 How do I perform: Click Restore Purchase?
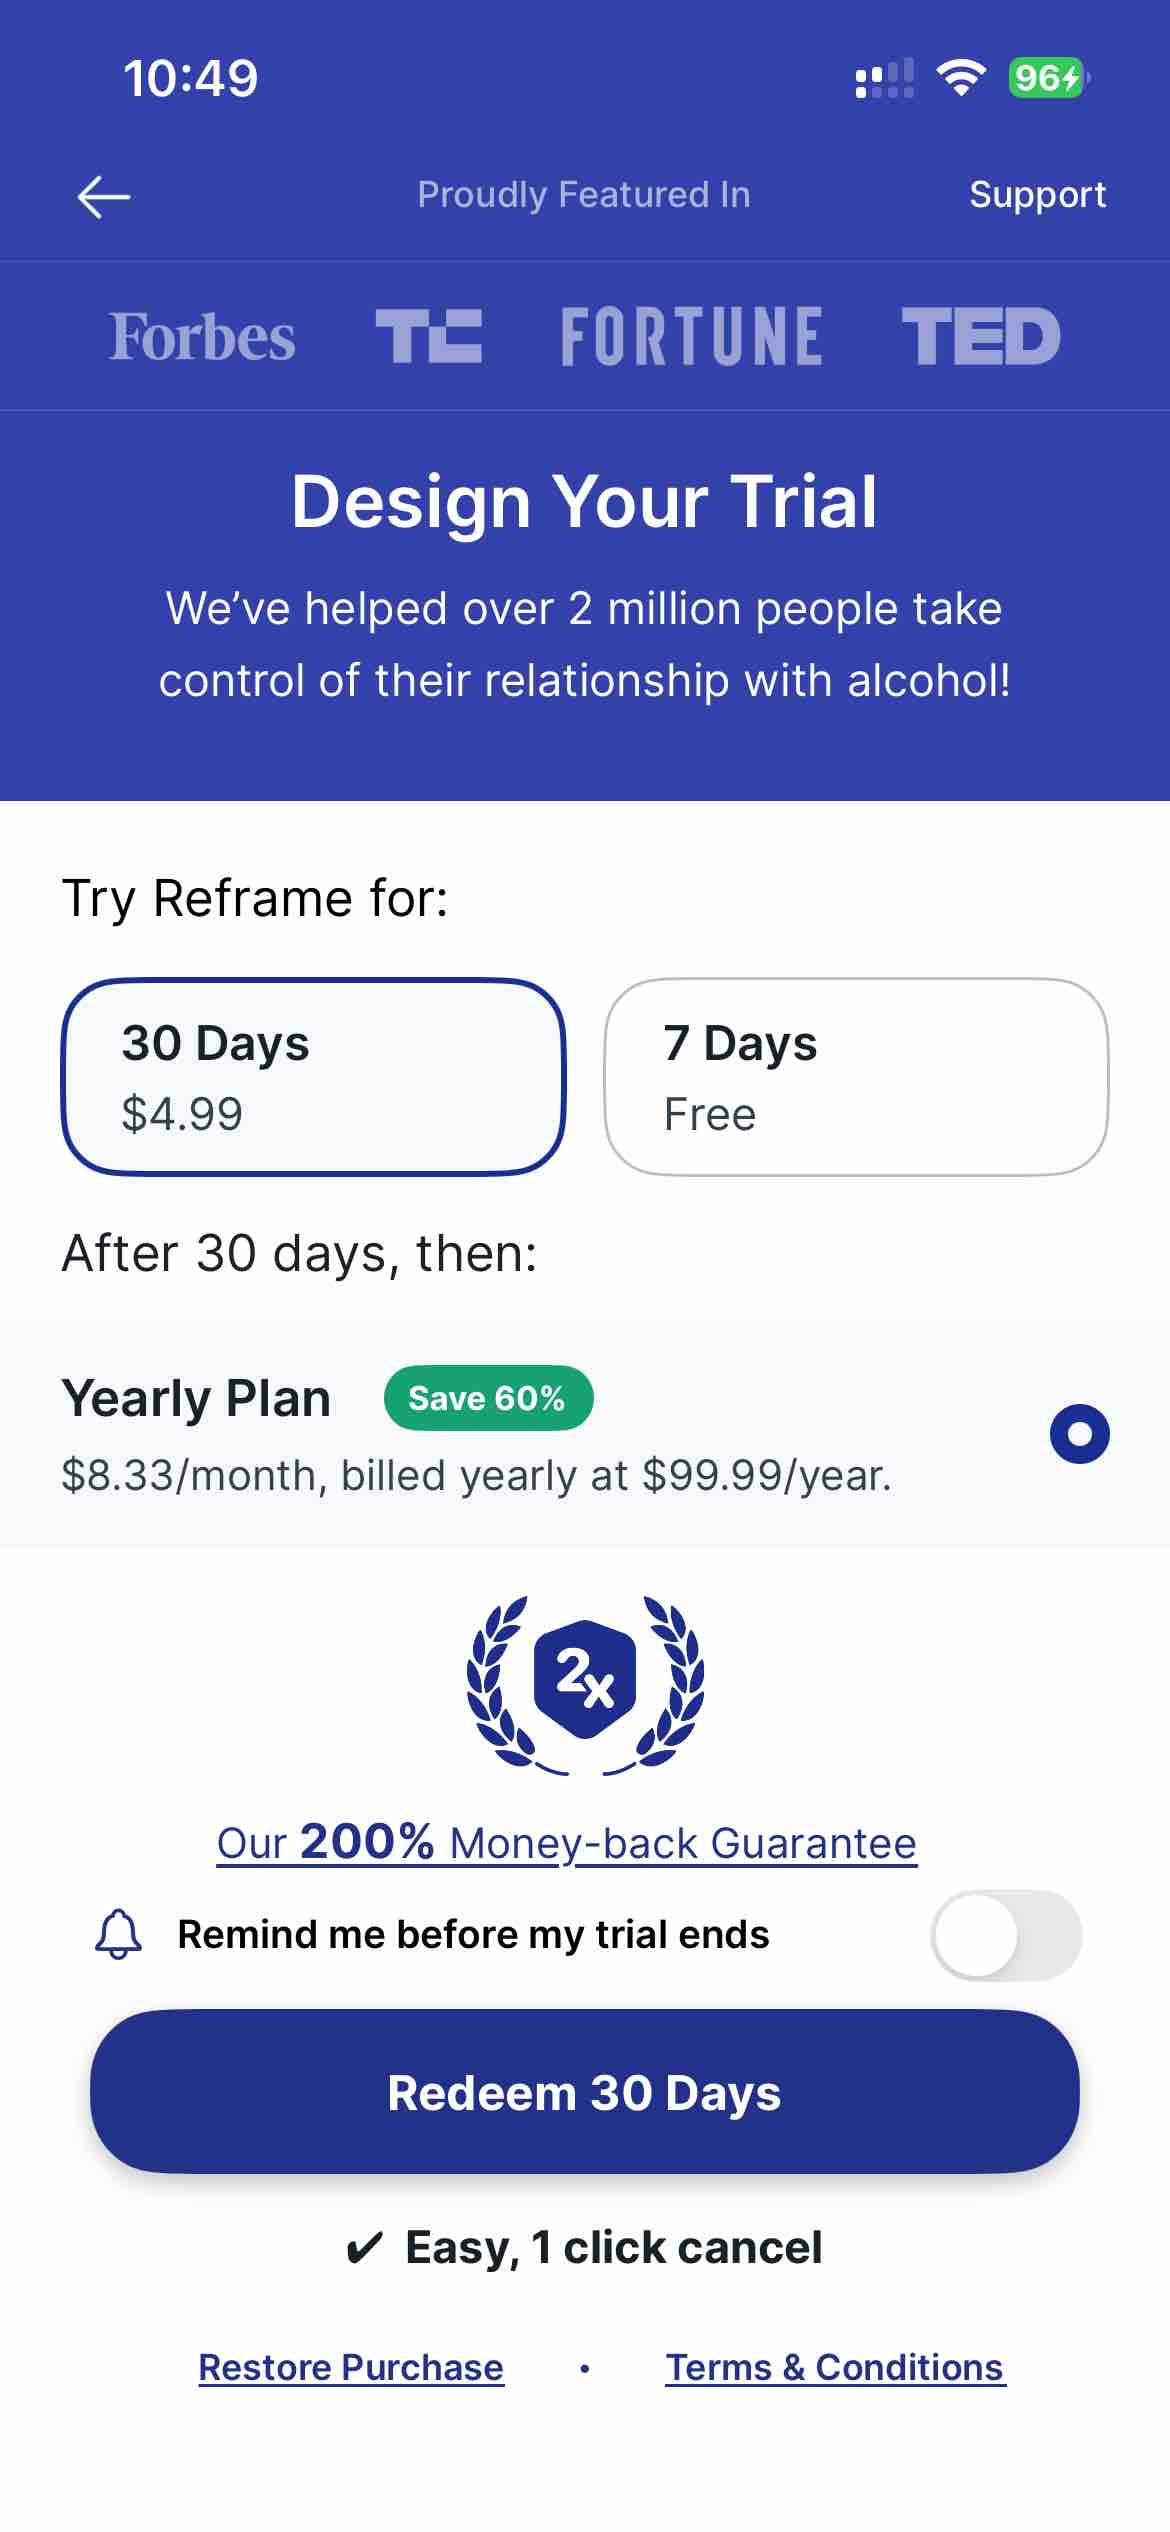pos(351,2367)
